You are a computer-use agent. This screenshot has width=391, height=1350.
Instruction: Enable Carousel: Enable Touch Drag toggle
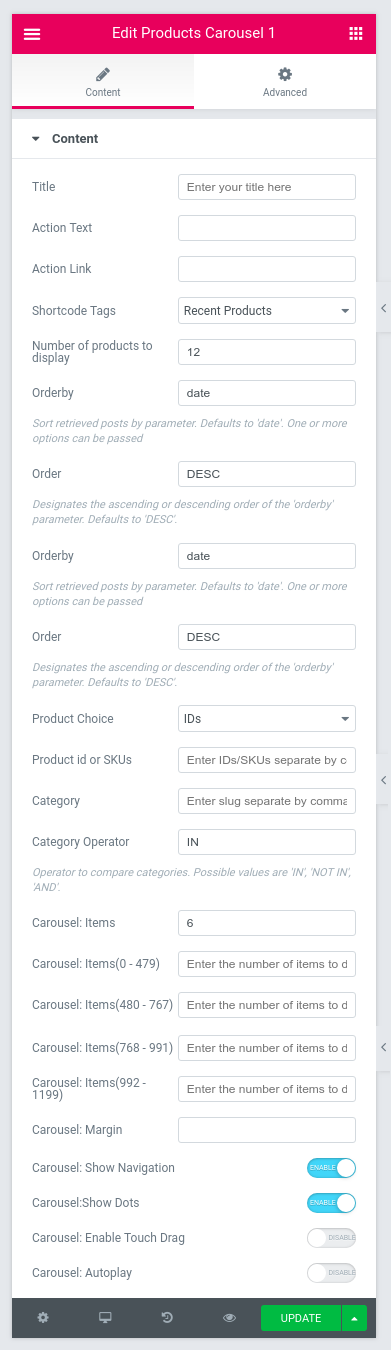point(331,1238)
